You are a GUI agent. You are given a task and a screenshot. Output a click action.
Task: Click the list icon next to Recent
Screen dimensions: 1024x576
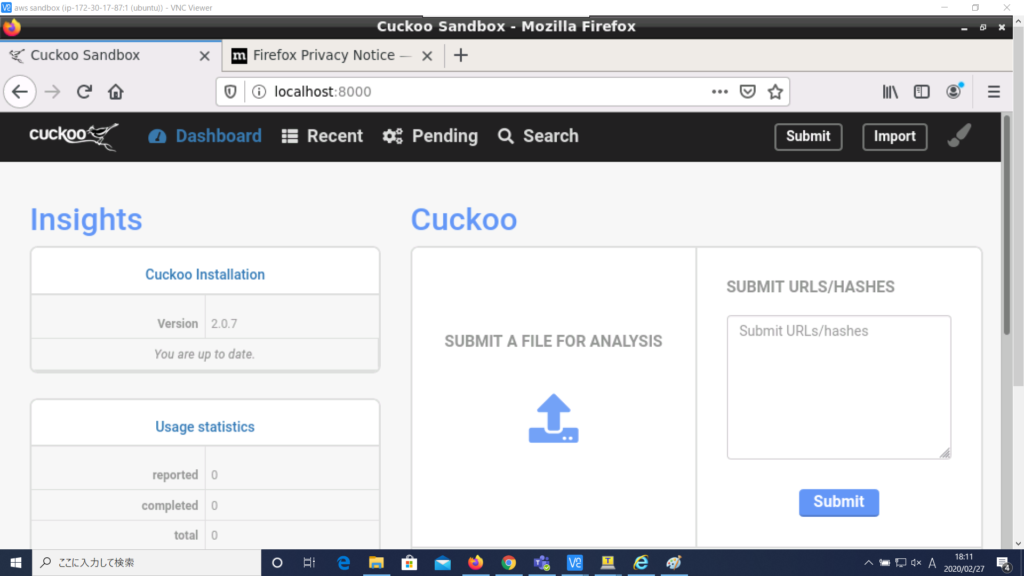click(x=289, y=136)
